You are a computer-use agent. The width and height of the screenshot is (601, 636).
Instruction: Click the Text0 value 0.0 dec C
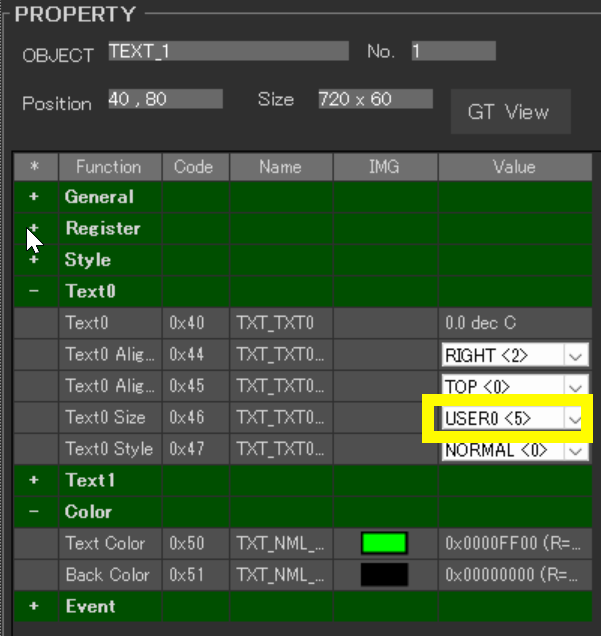click(514, 323)
